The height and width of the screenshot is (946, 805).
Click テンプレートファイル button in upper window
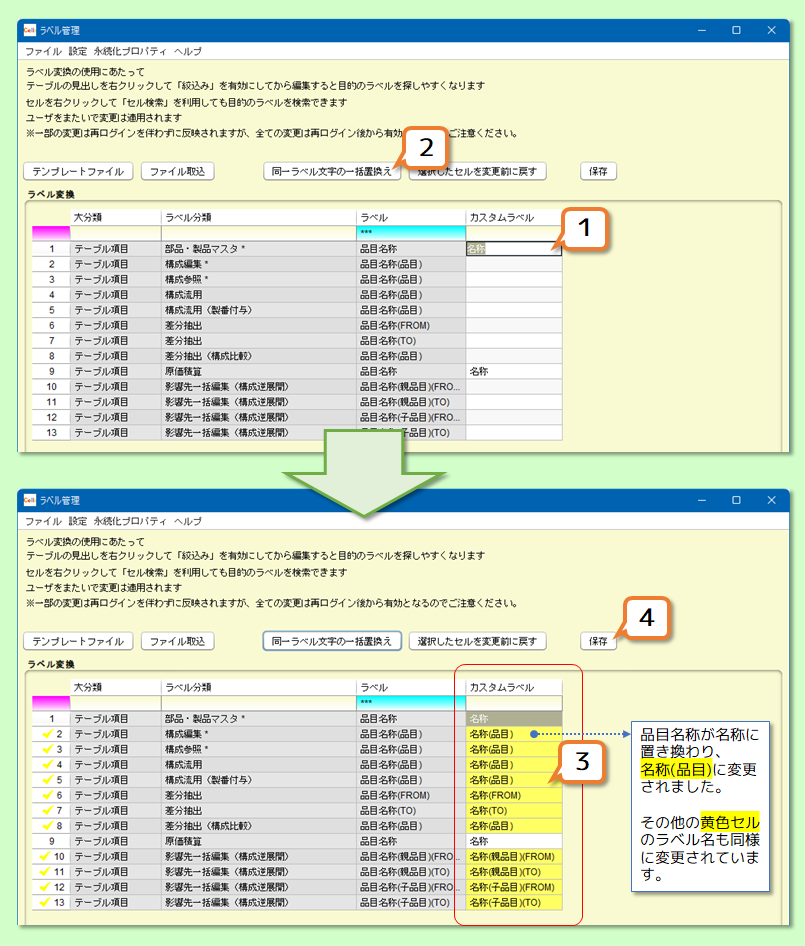[x=78, y=171]
